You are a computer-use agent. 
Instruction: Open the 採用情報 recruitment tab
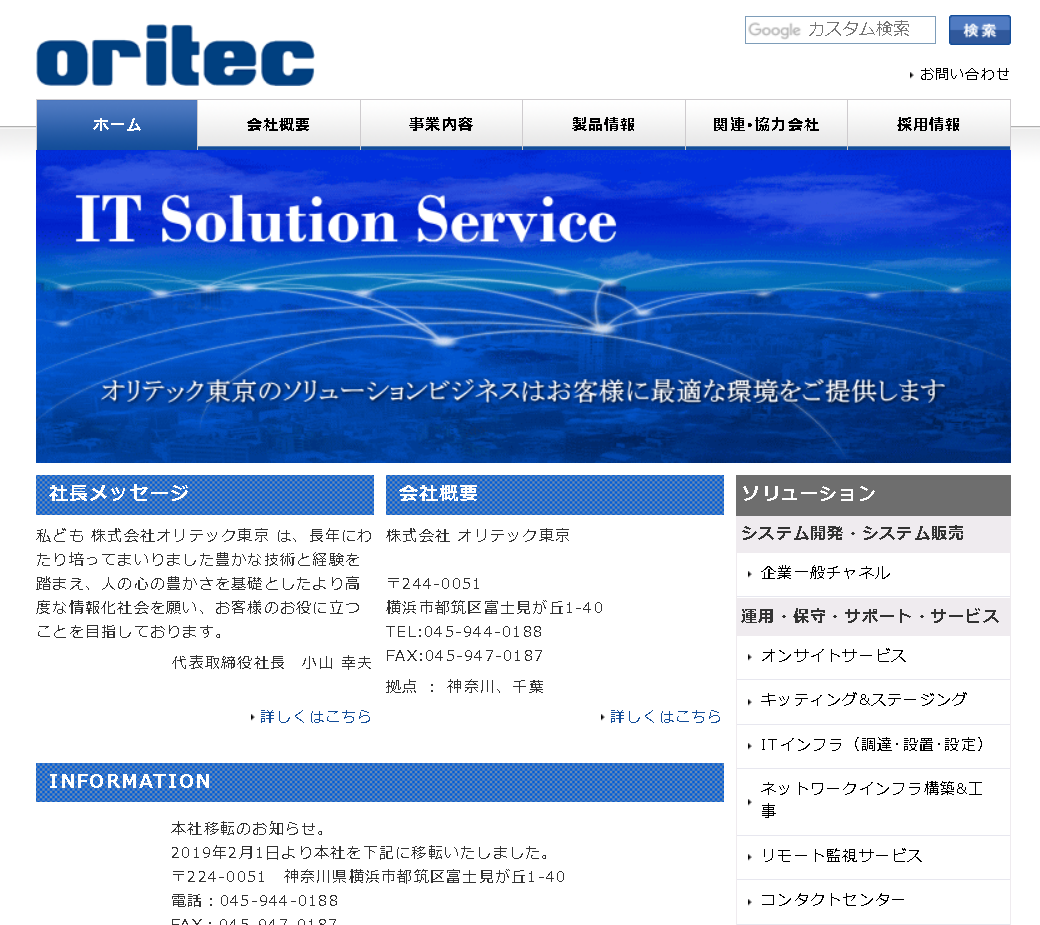[x=929, y=125]
